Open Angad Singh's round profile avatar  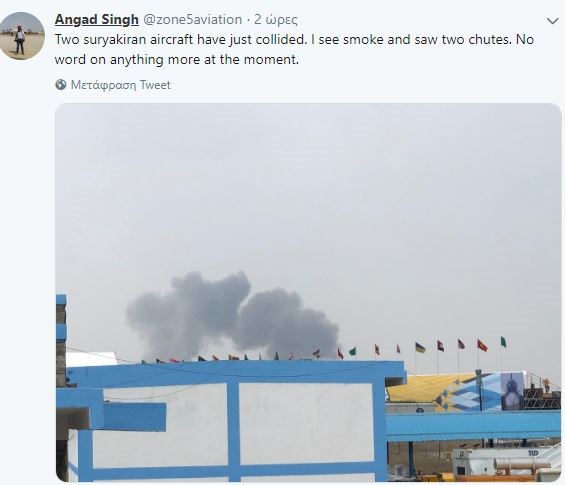click(22, 36)
